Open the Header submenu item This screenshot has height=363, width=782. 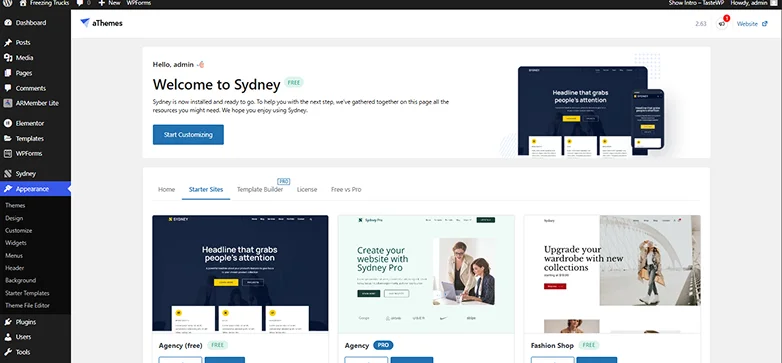click(x=14, y=268)
